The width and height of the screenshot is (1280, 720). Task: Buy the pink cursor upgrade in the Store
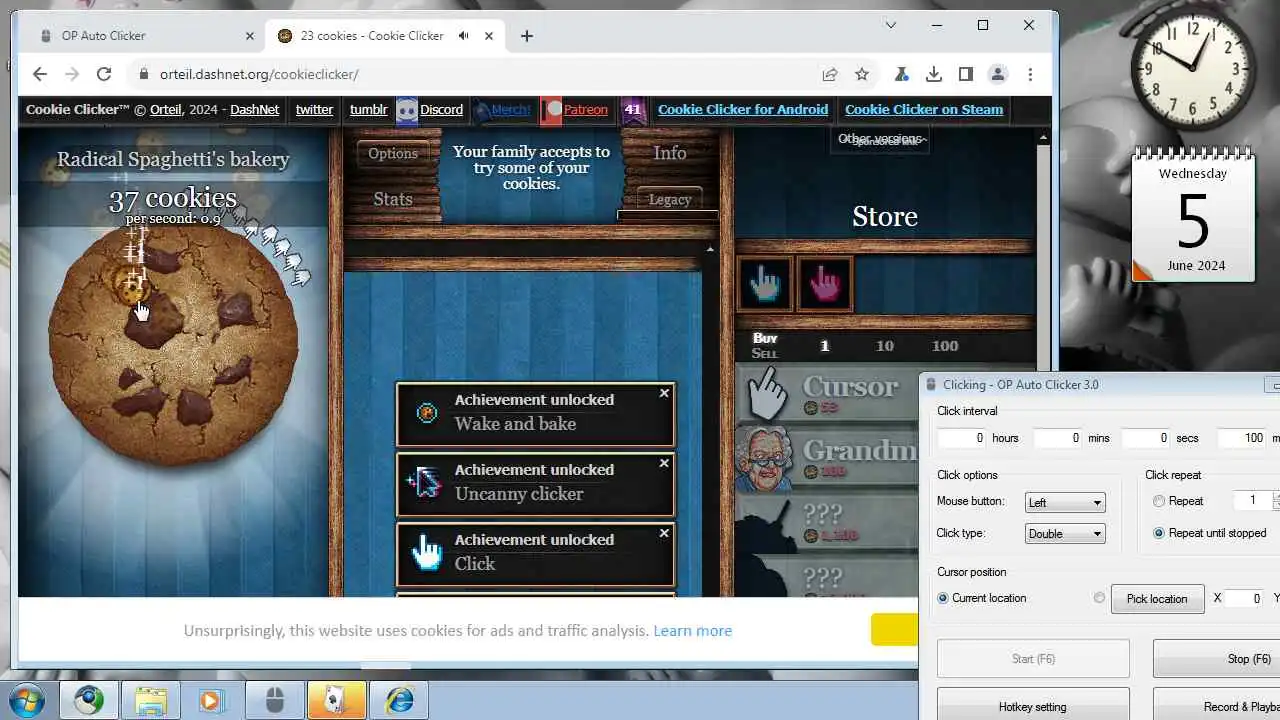[825, 284]
